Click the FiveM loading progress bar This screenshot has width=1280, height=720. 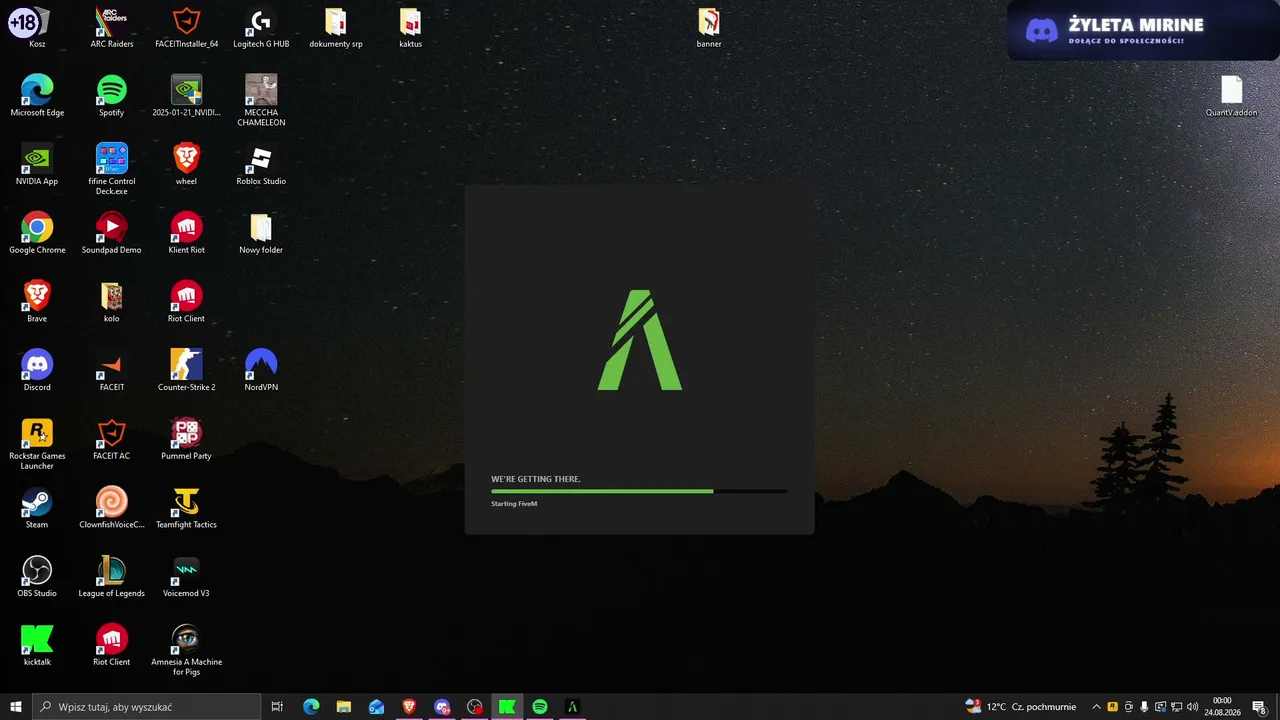pos(639,491)
